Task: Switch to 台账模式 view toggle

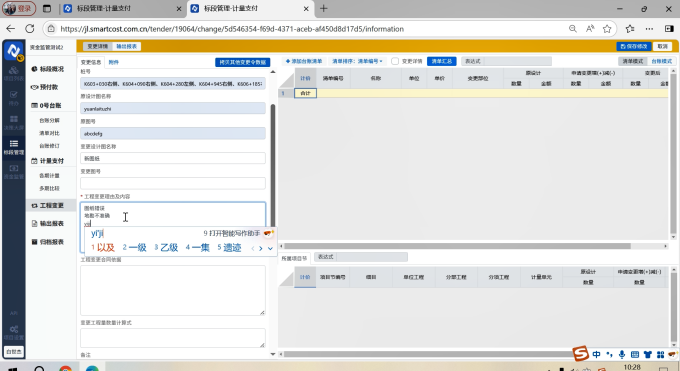Action: tap(661, 61)
